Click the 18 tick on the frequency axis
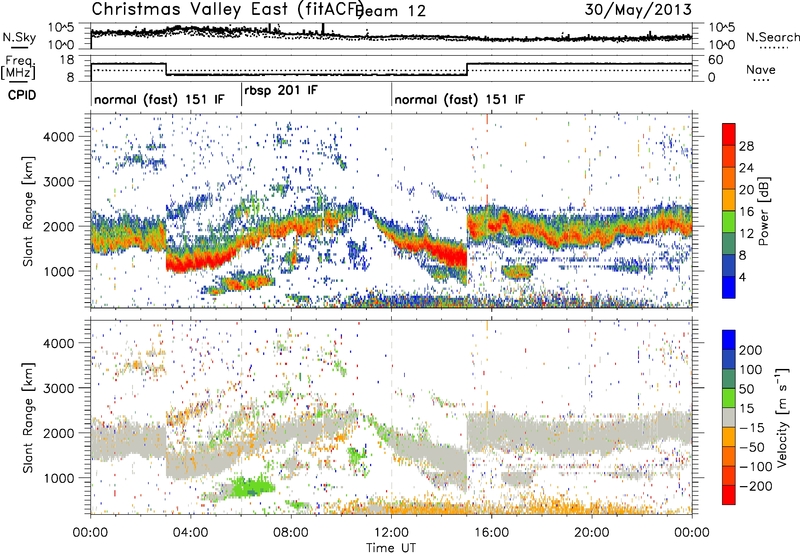The height and width of the screenshot is (554, 800). point(67,60)
